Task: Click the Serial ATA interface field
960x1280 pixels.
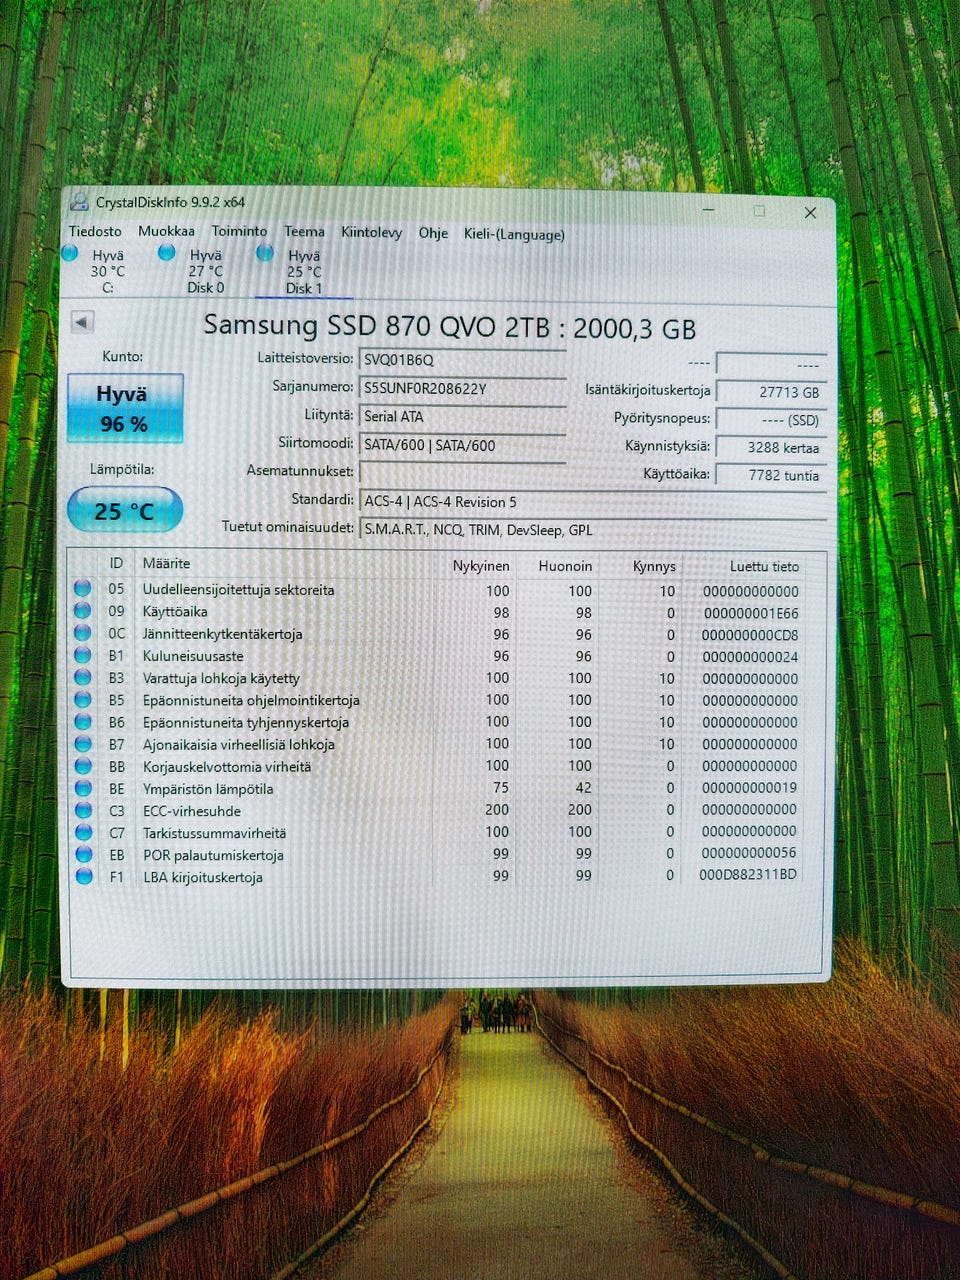Action: (462, 417)
